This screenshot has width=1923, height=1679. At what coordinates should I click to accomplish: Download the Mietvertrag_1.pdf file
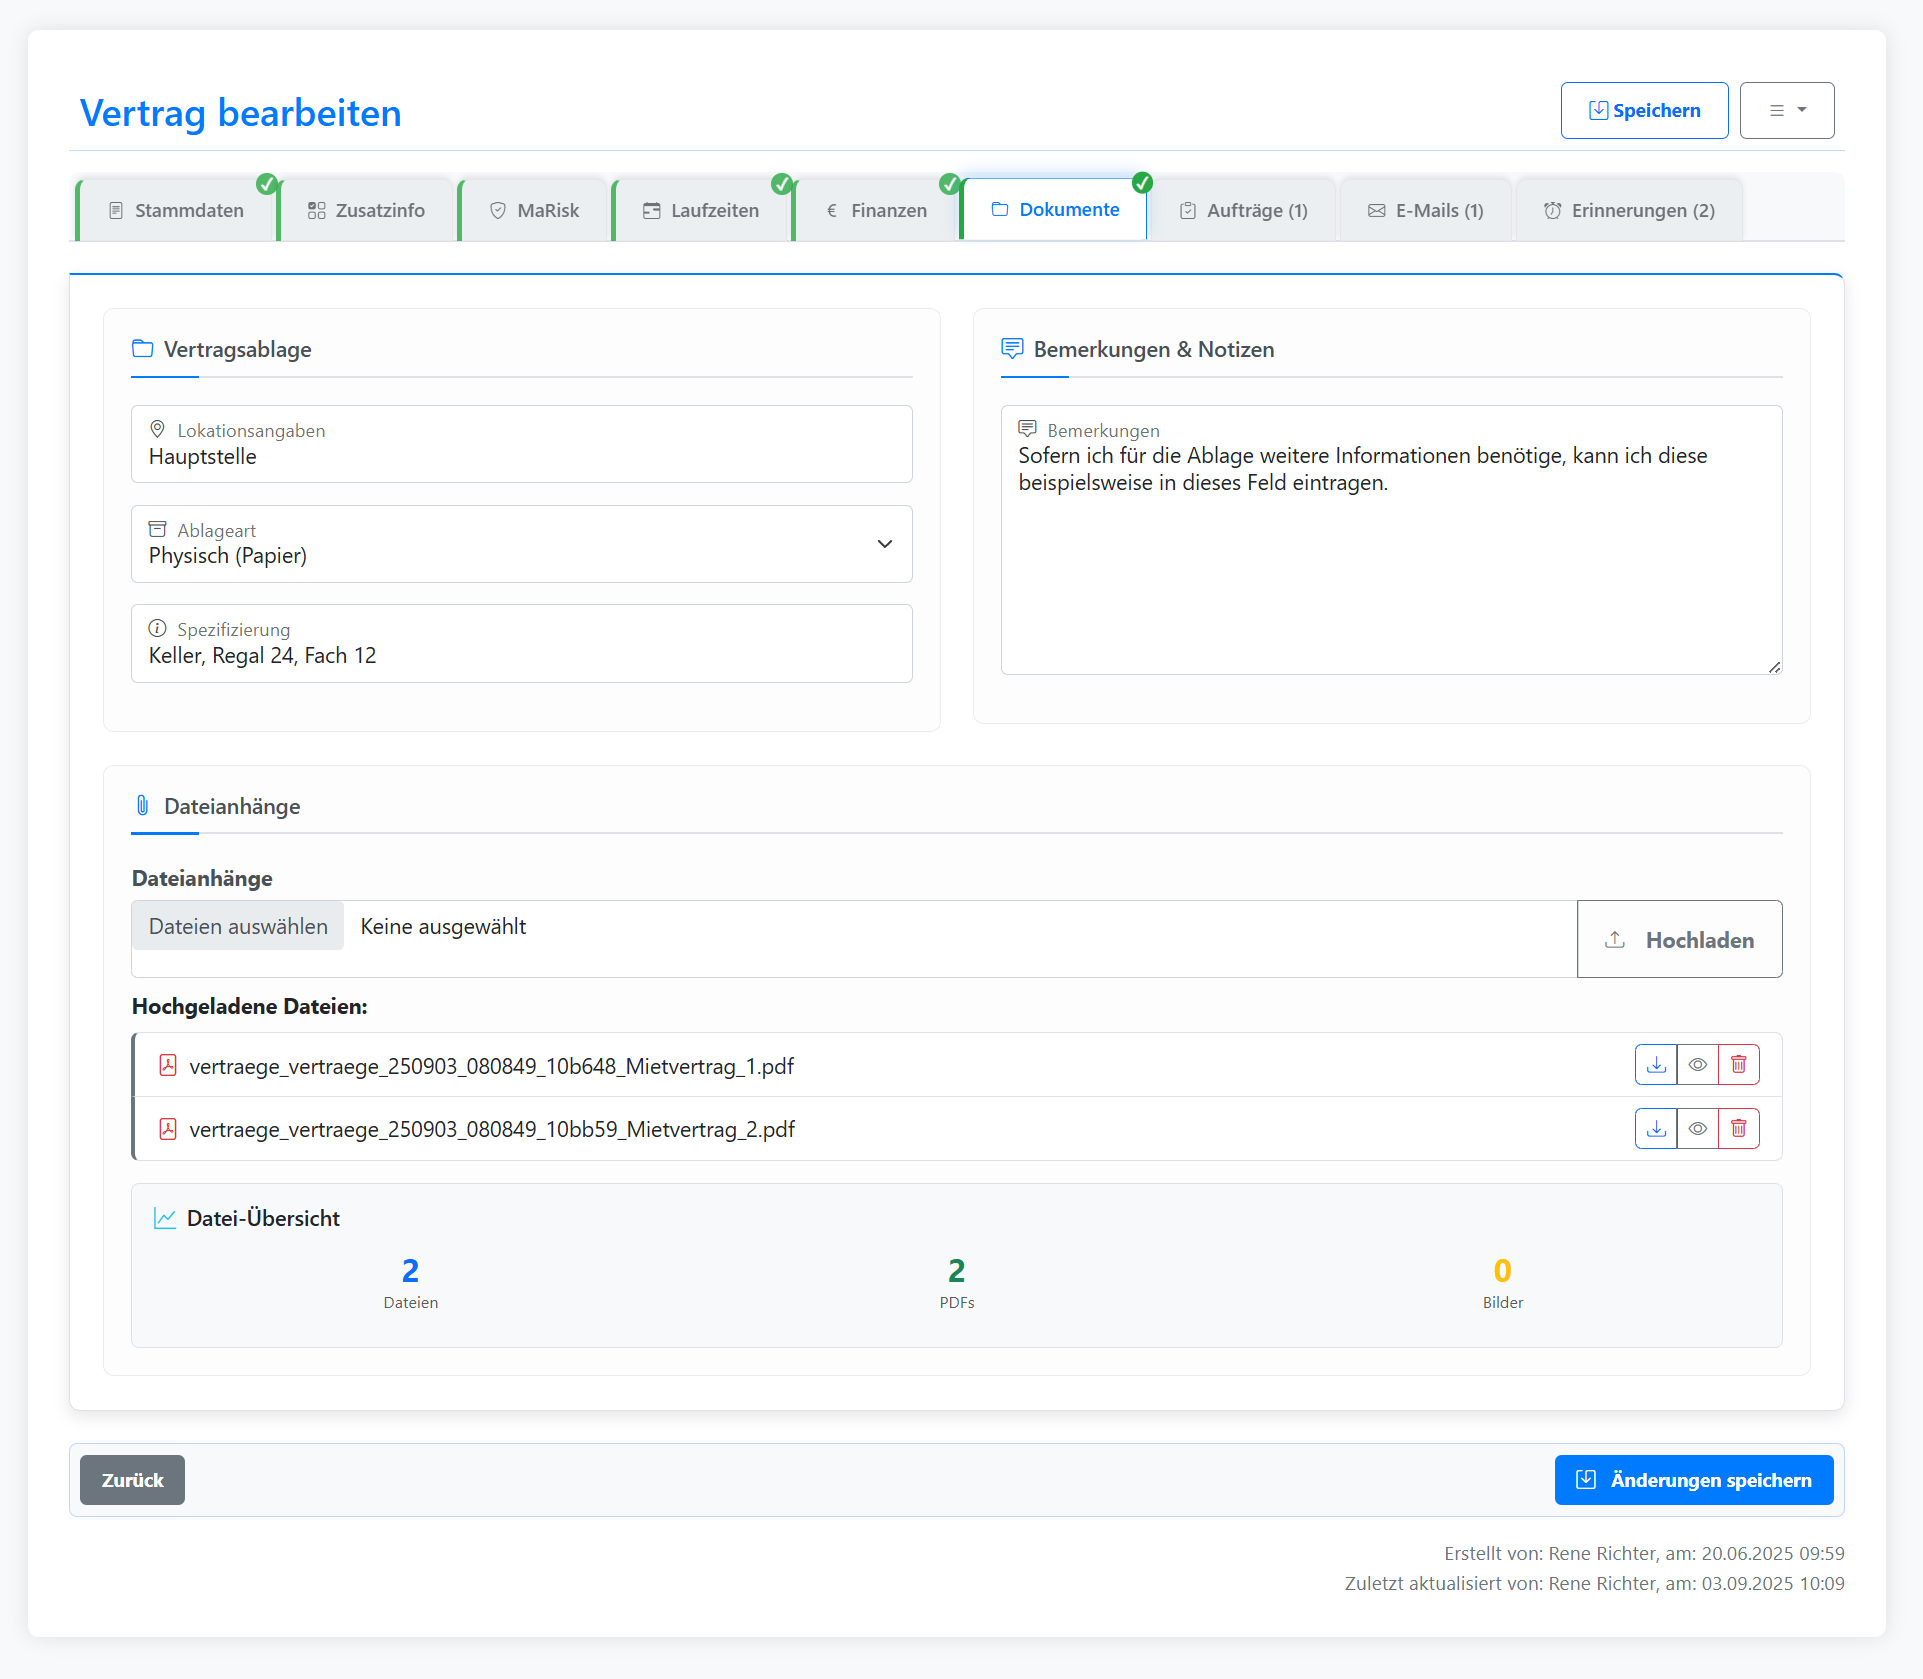1656,1065
